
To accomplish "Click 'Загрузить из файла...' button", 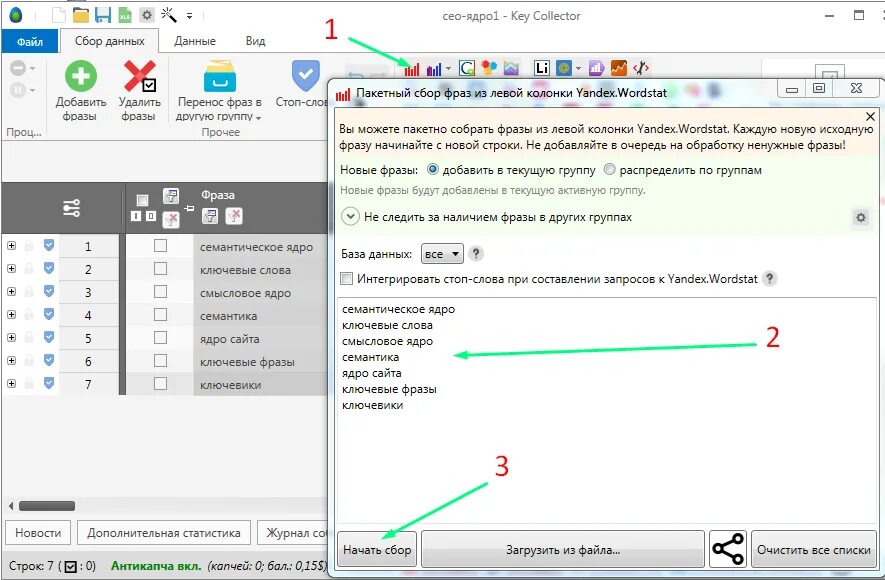I will pyautogui.click(x=563, y=549).
